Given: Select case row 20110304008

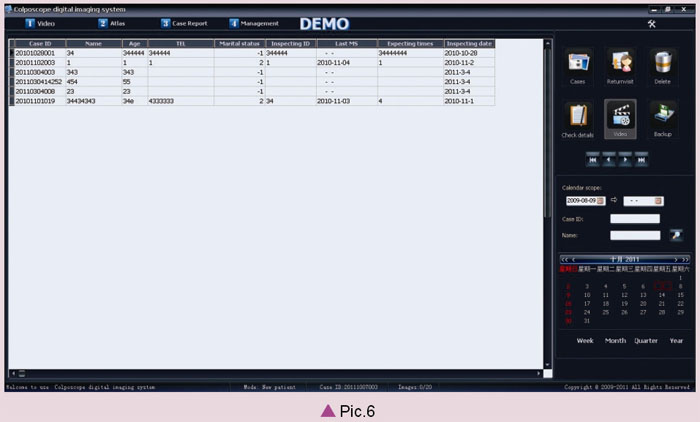Looking at the screenshot, I should pyautogui.click(x=252, y=92).
